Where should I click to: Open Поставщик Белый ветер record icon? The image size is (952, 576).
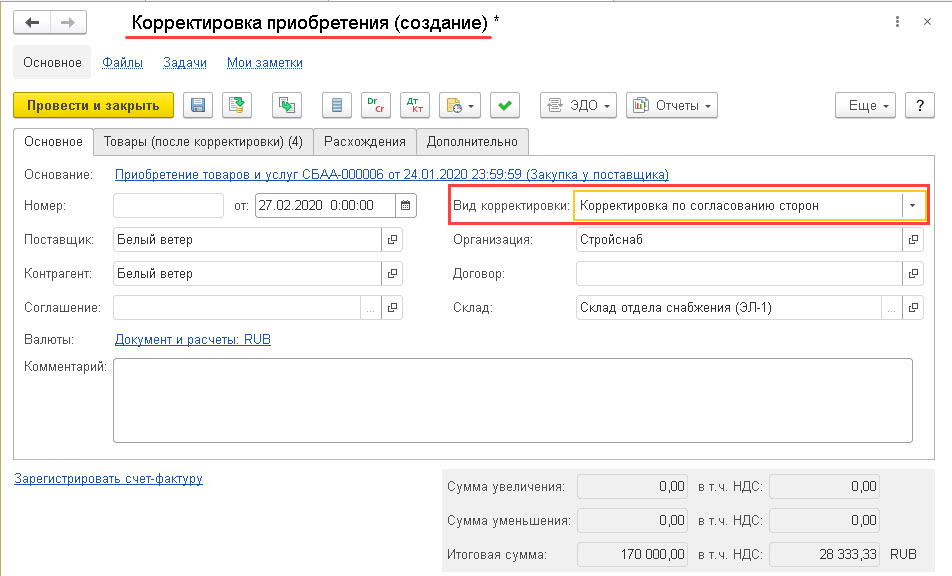[392, 240]
